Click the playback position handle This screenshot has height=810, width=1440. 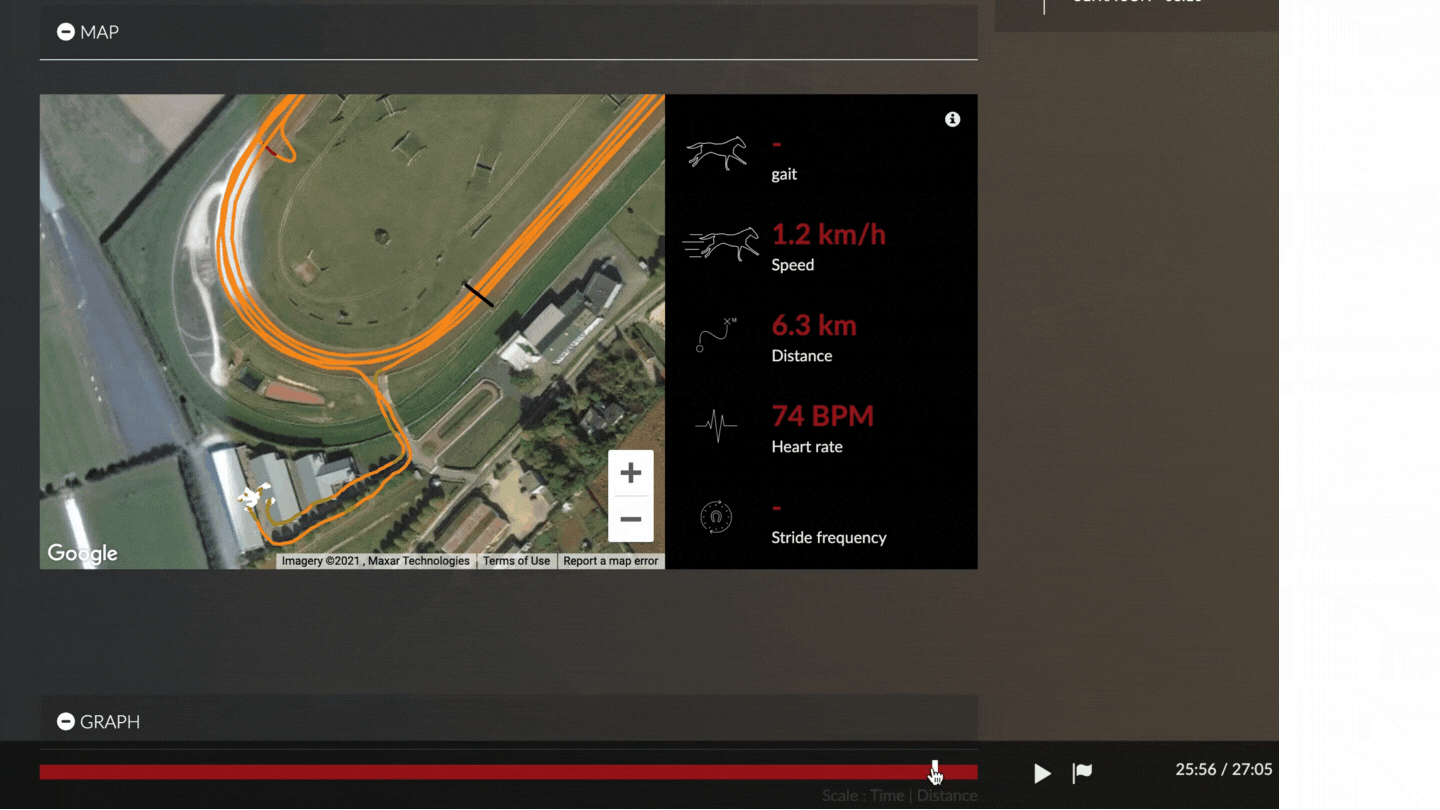pos(935,771)
